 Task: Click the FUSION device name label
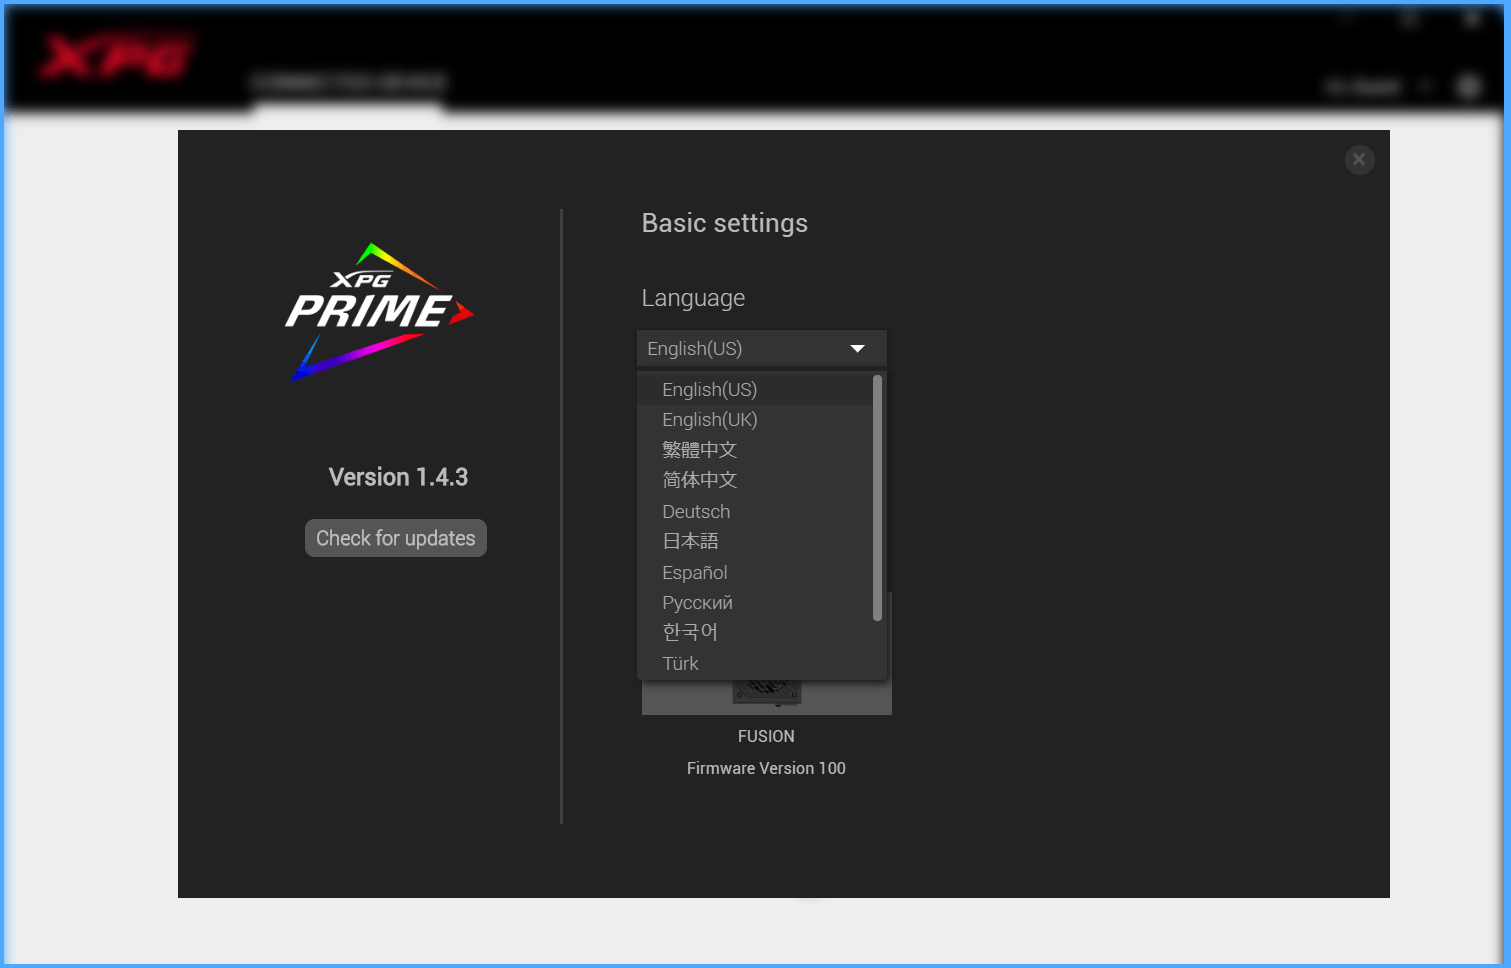click(766, 736)
